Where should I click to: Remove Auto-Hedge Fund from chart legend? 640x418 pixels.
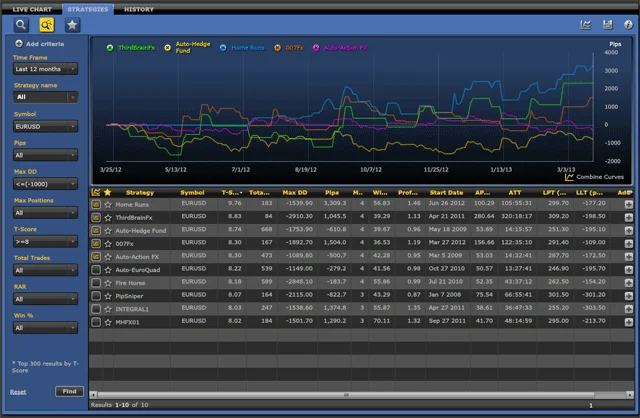(167, 48)
